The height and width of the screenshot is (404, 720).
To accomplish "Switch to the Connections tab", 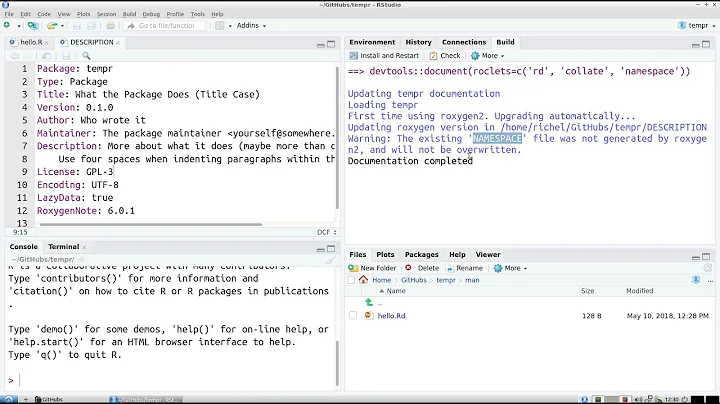I will click(x=464, y=42).
